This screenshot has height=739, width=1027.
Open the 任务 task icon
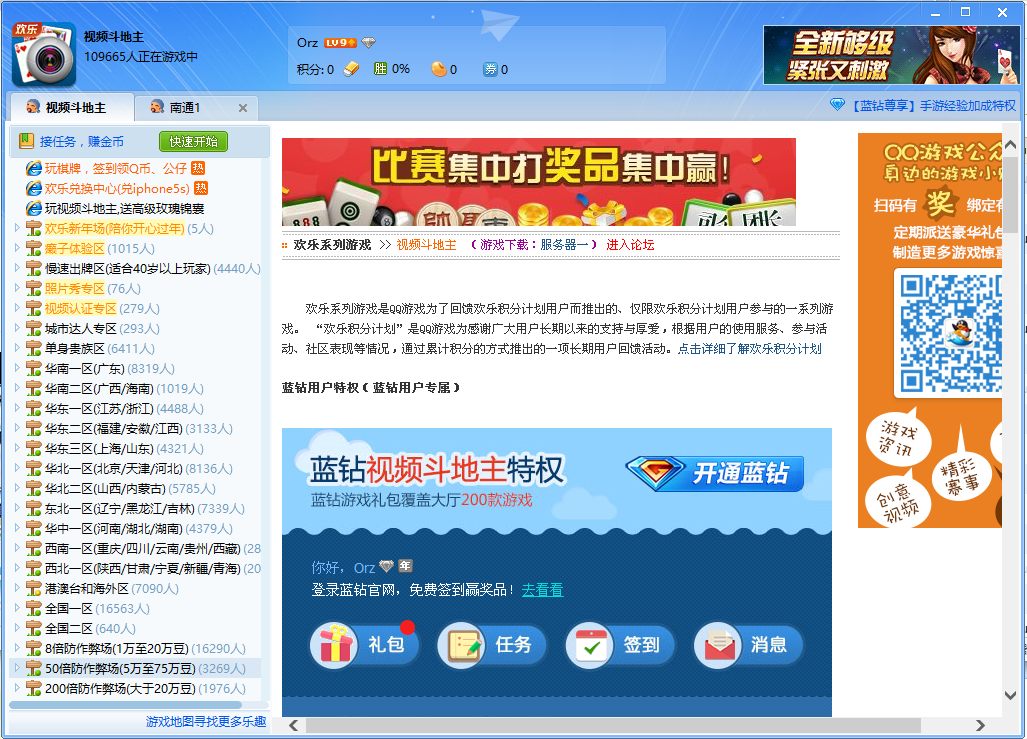click(x=461, y=645)
